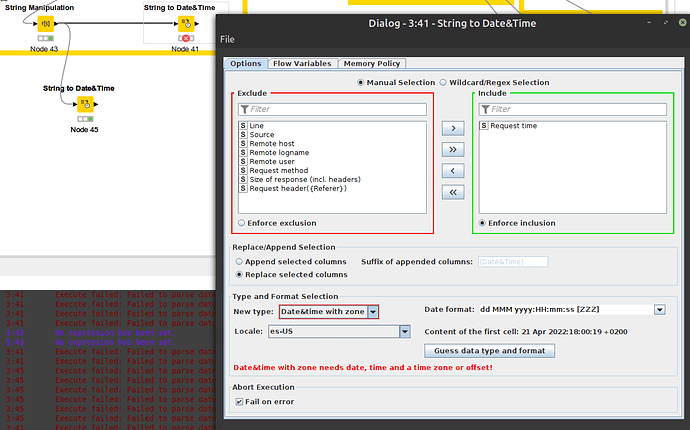The width and height of the screenshot is (690, 430).
Task: Click Guess data type and format button
Action: [x=489, y=351]
